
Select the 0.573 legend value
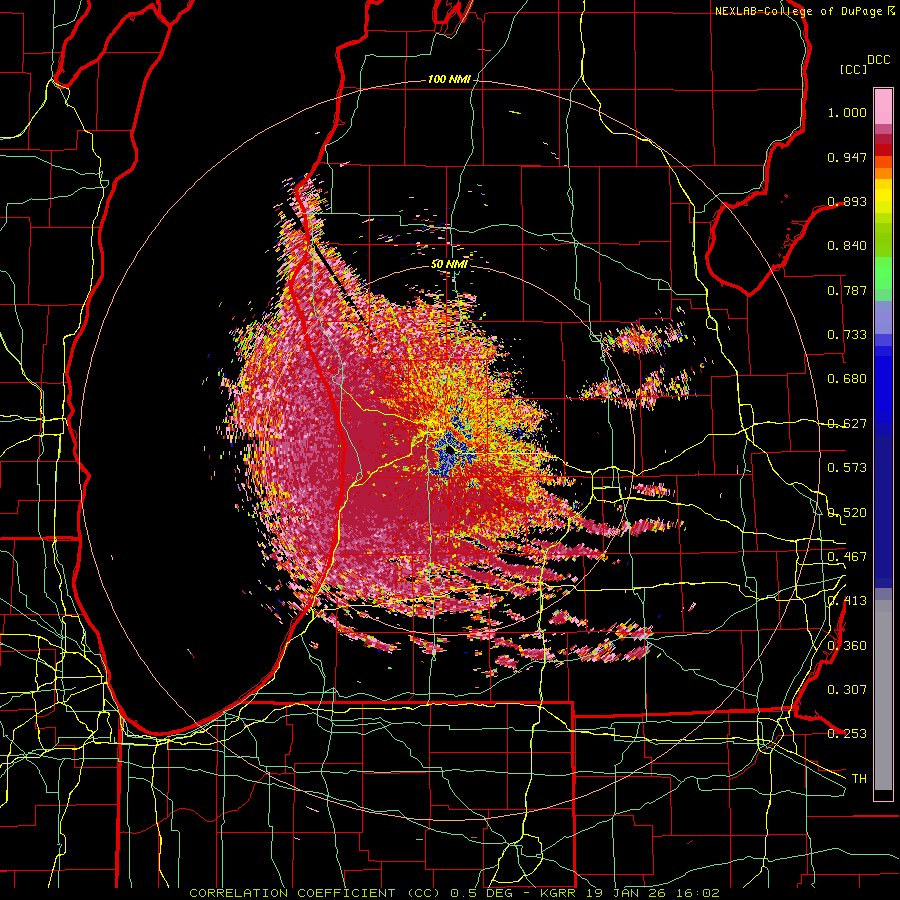coord(847,468)
